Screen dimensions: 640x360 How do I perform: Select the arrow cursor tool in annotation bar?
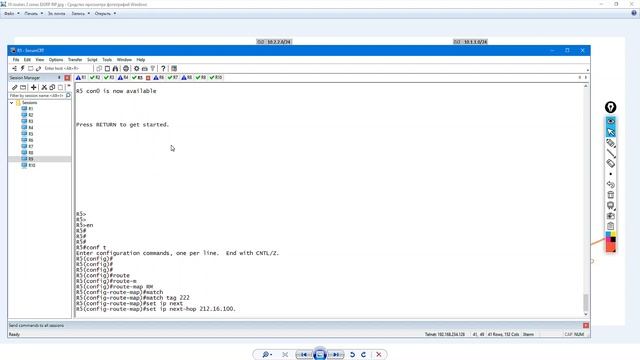(611, 132)
